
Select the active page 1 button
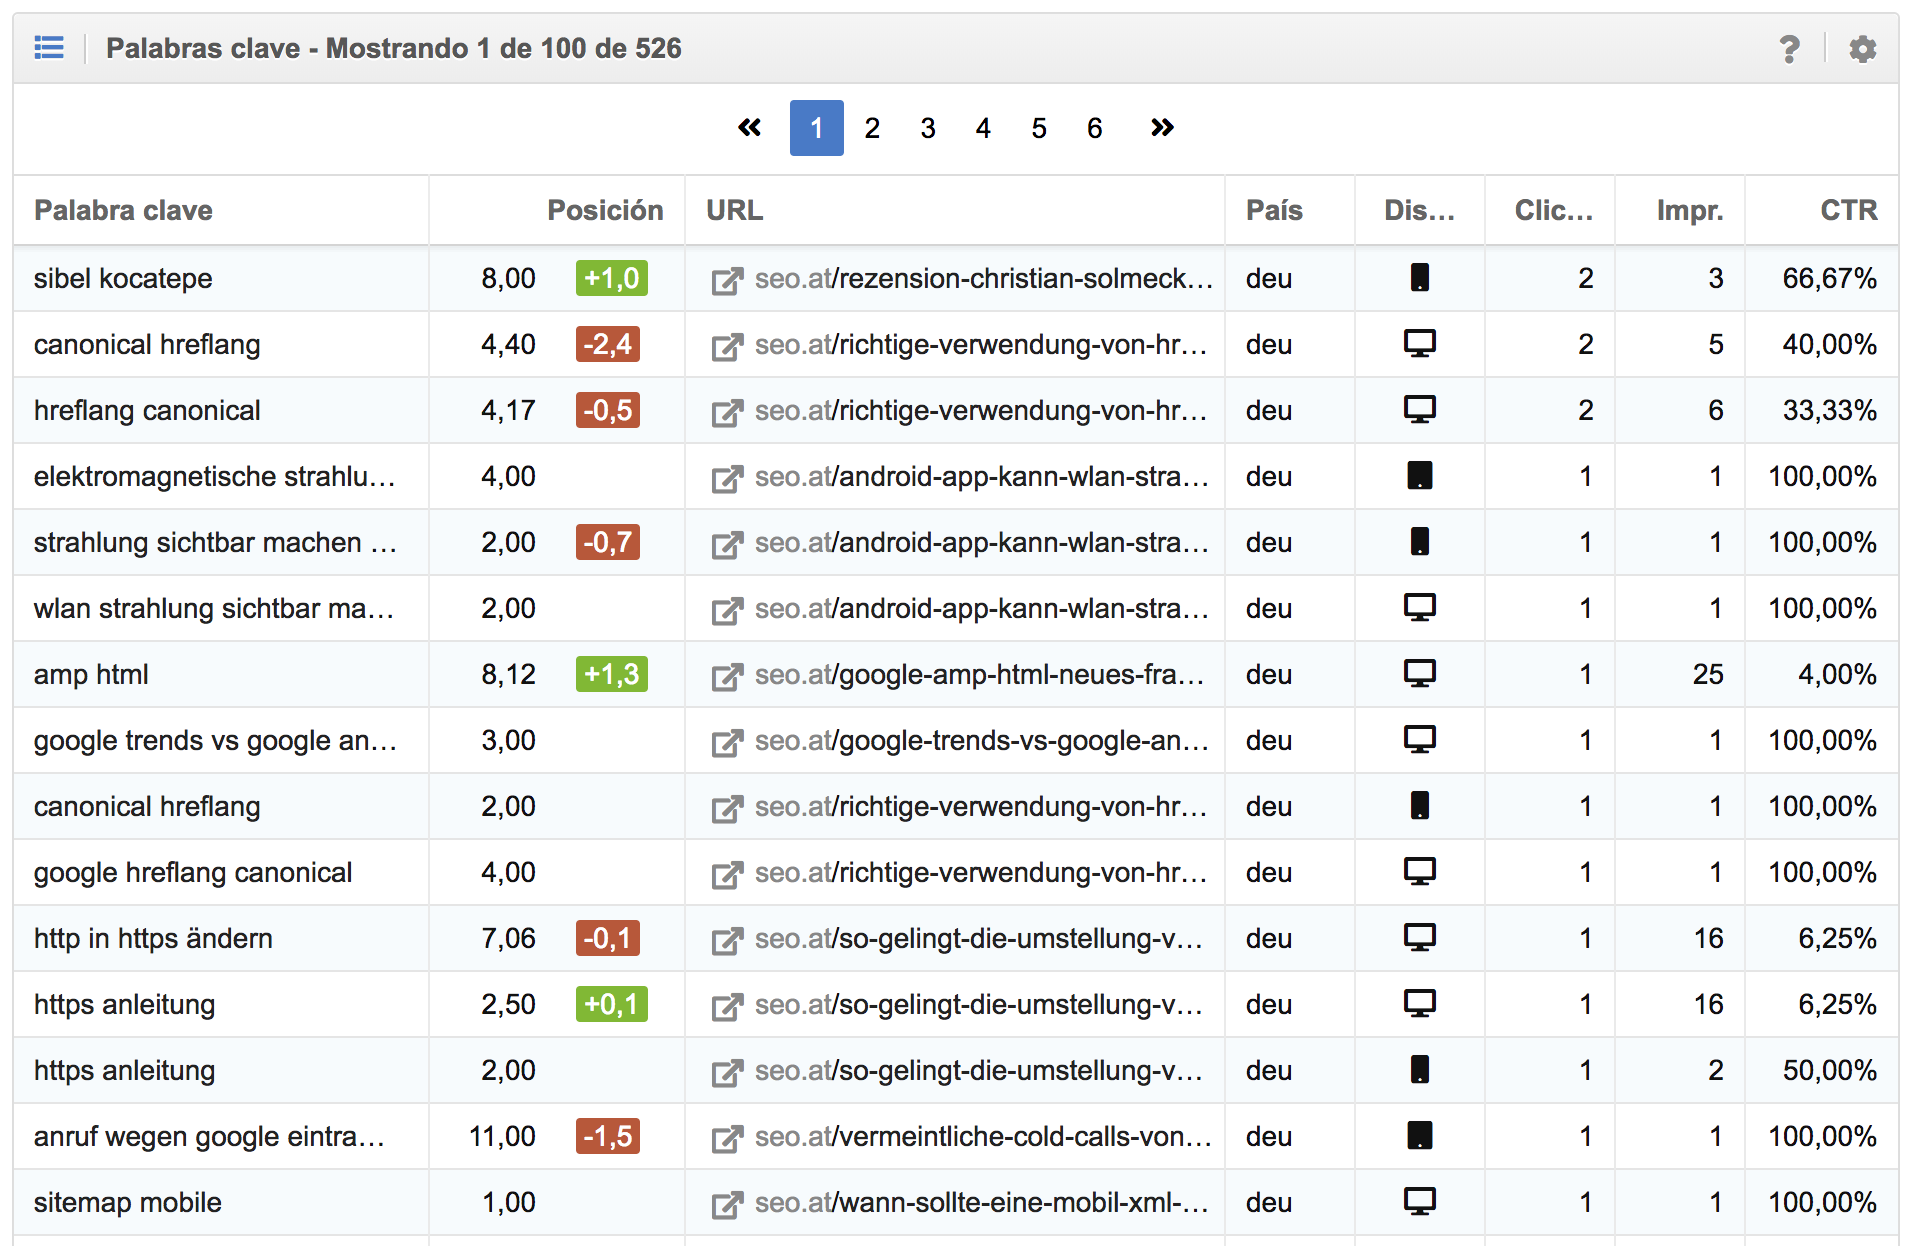coord(816,128)
